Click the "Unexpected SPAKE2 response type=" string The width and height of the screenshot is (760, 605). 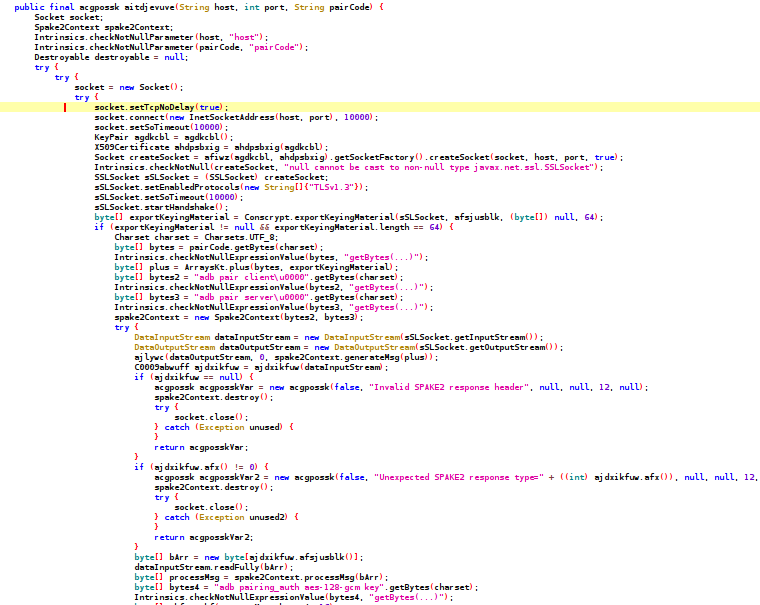point(459,478)
